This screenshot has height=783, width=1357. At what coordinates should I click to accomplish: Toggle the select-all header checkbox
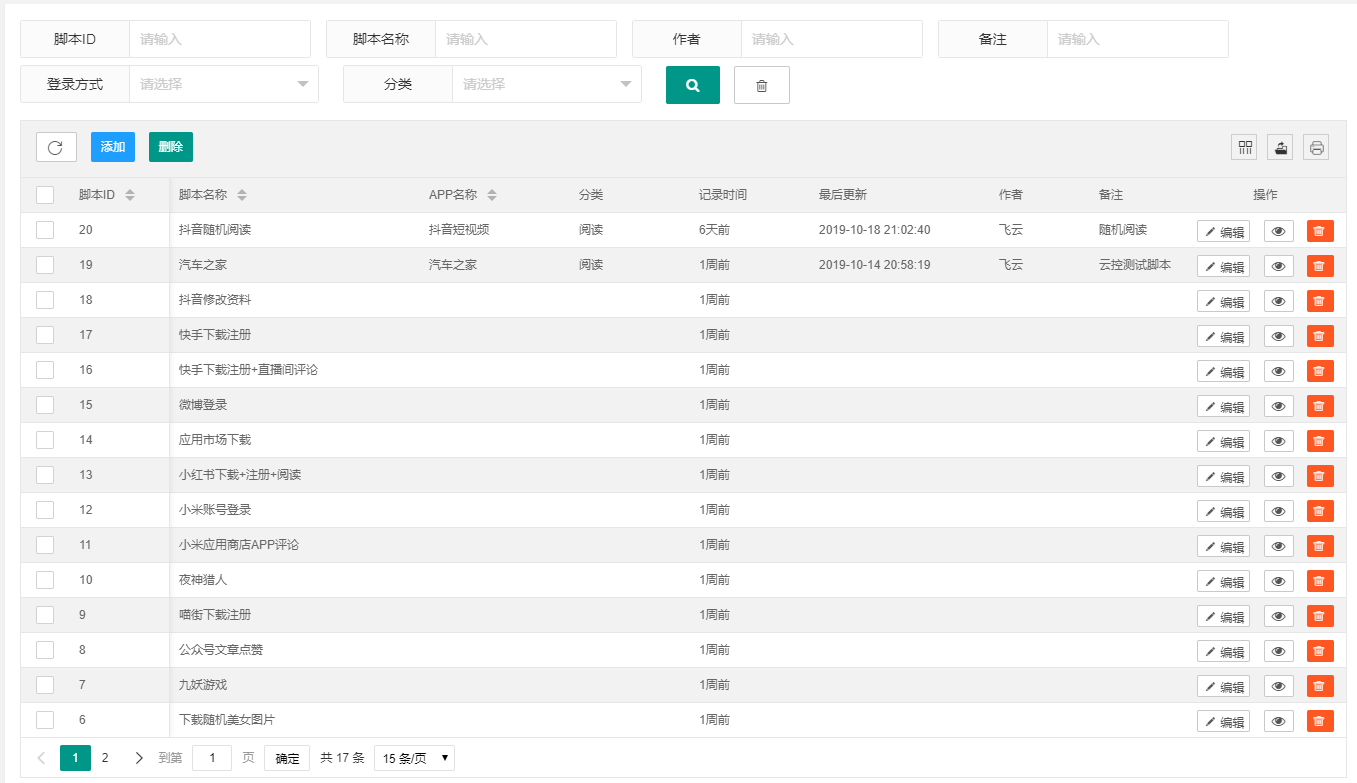pos(45,195)
